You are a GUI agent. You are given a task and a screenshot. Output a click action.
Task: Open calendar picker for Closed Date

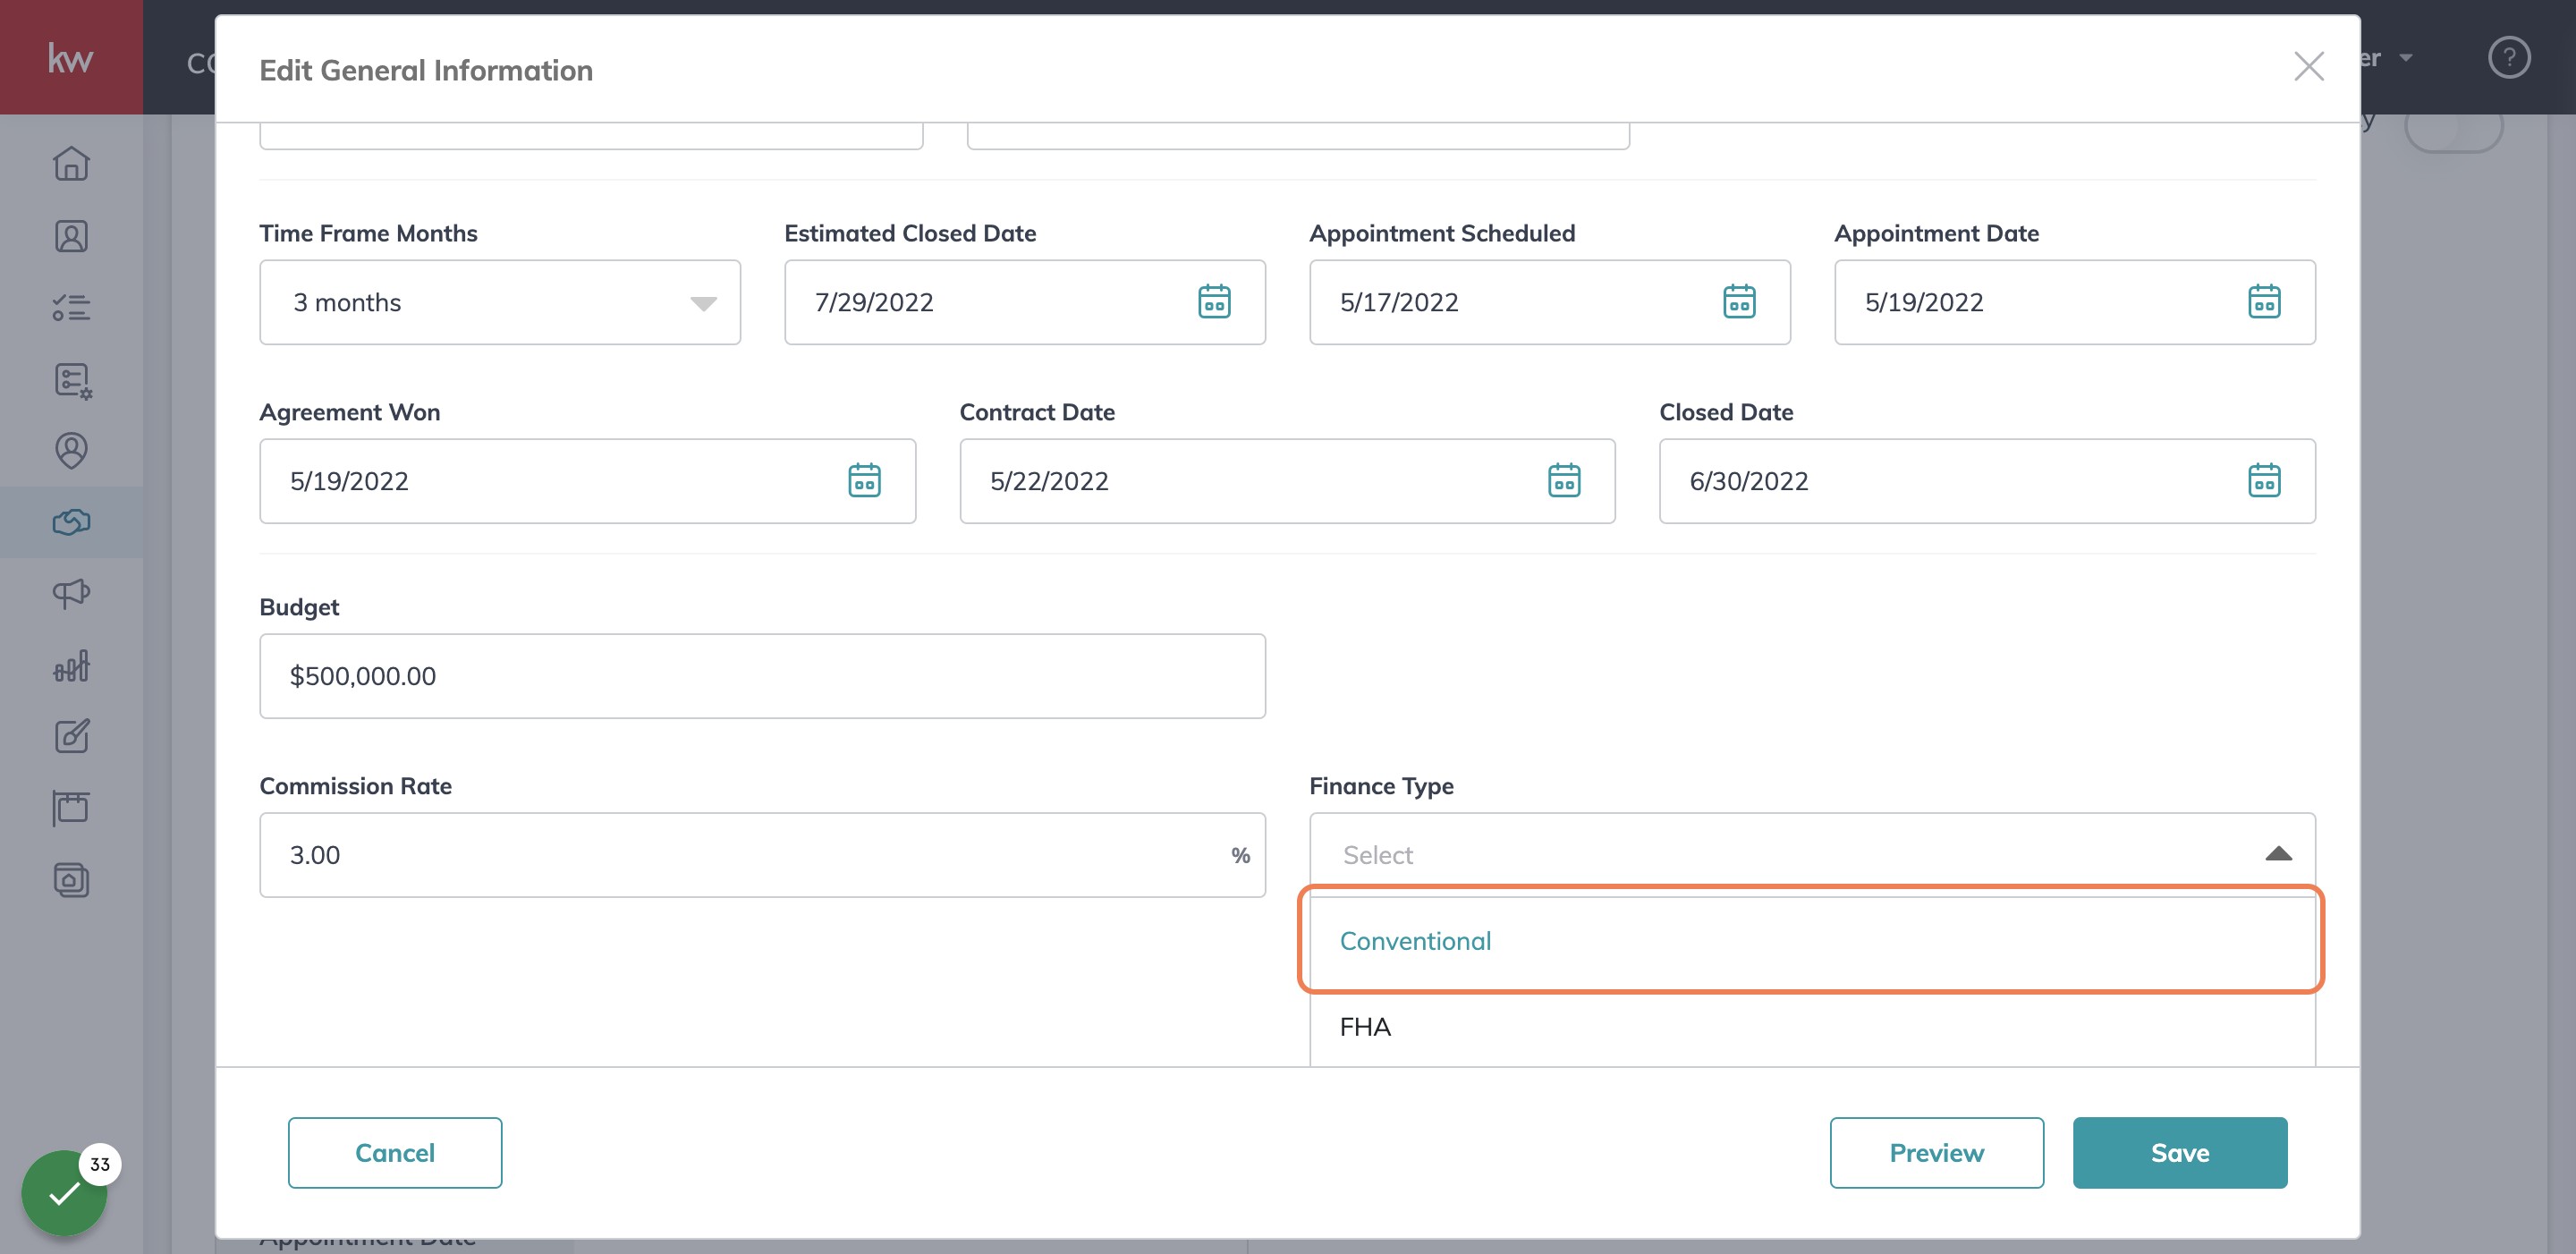(x=2264, y=481)
